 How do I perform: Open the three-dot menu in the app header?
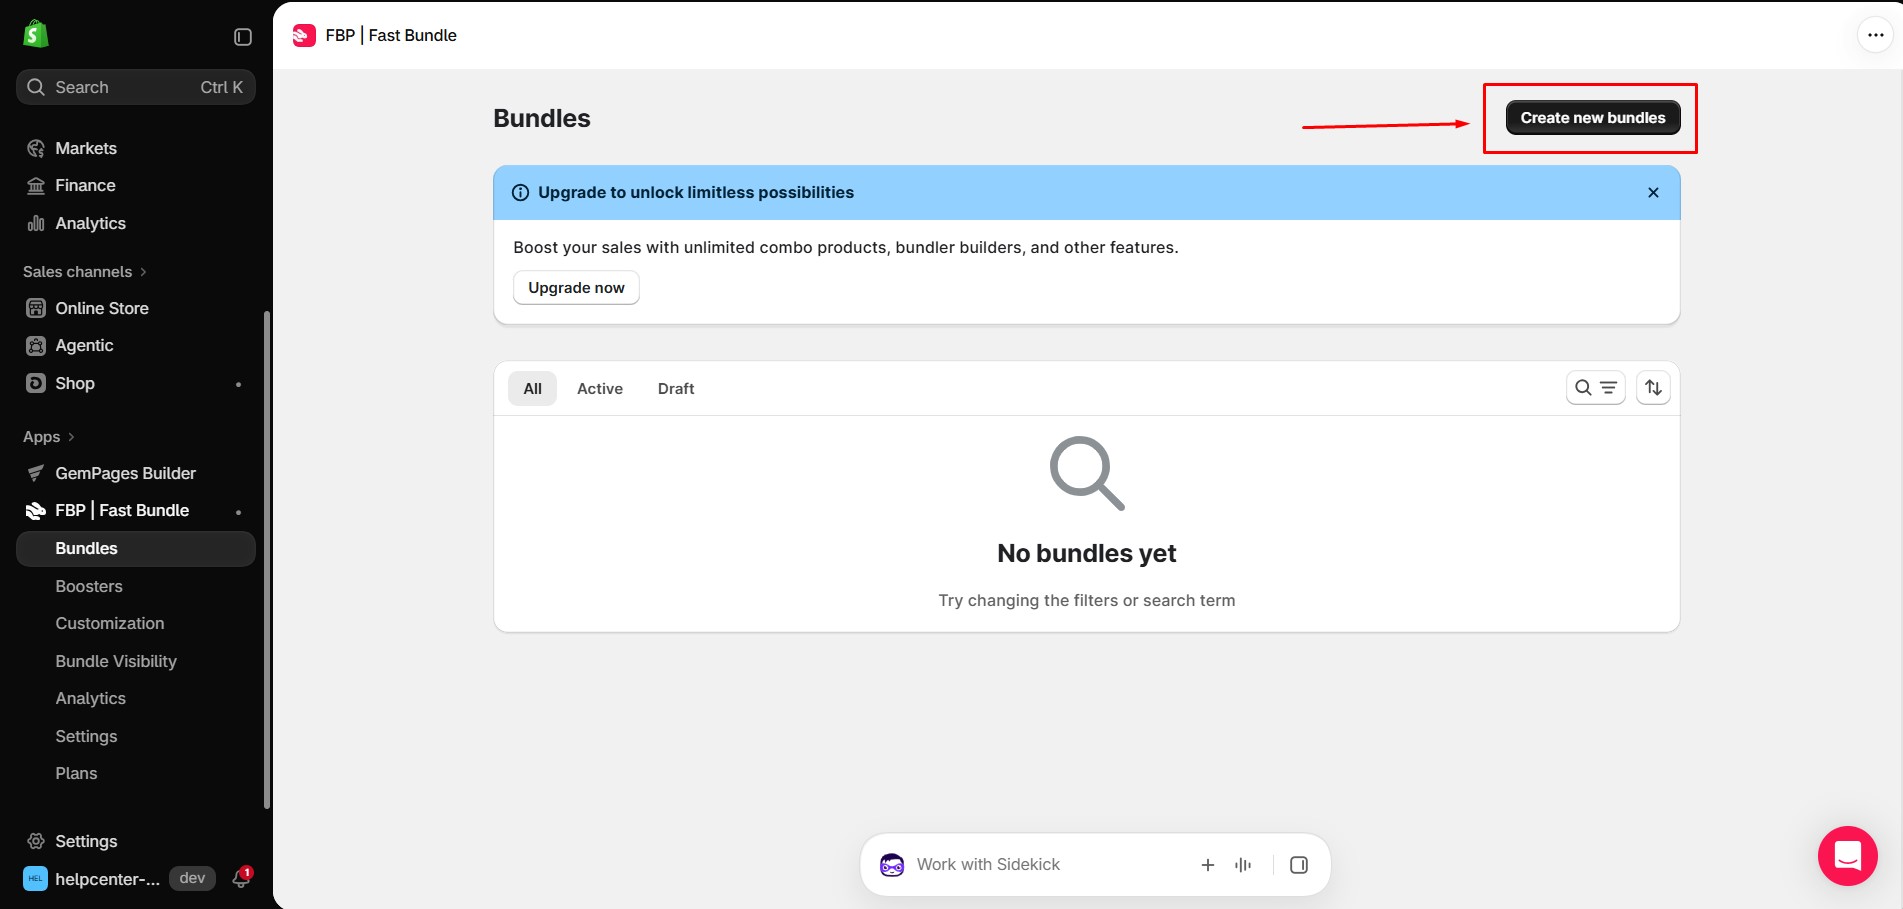[1875, 35]
